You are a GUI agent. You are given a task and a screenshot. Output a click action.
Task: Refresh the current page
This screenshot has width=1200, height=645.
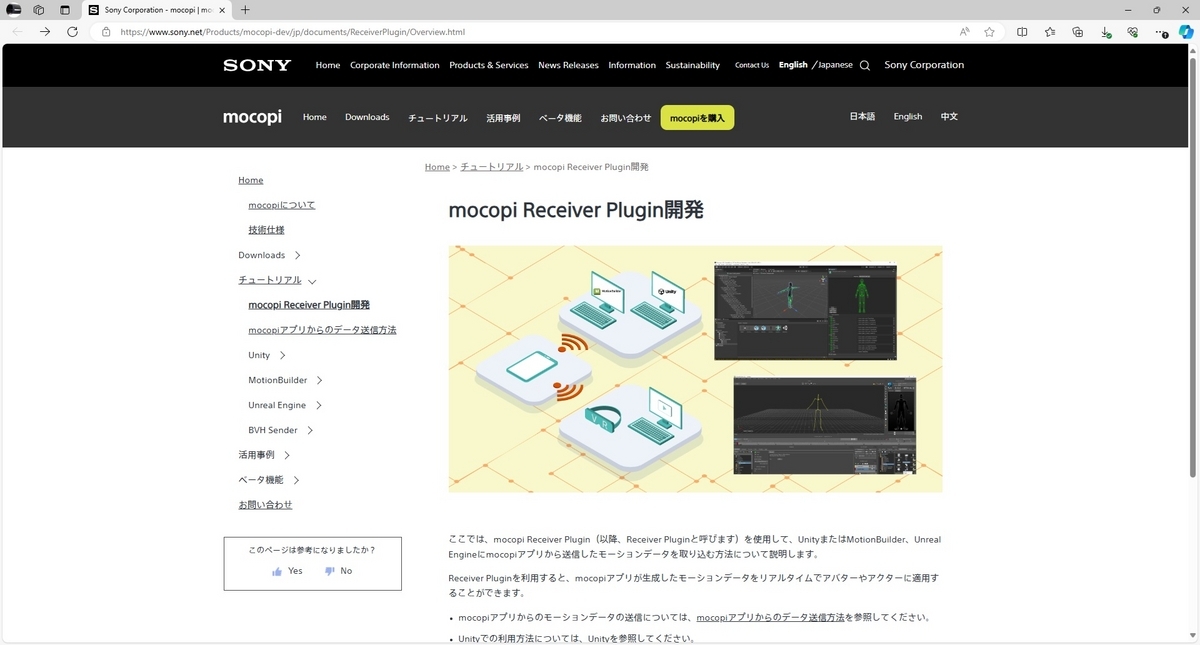pyautogui.click(x=72, y=32)
